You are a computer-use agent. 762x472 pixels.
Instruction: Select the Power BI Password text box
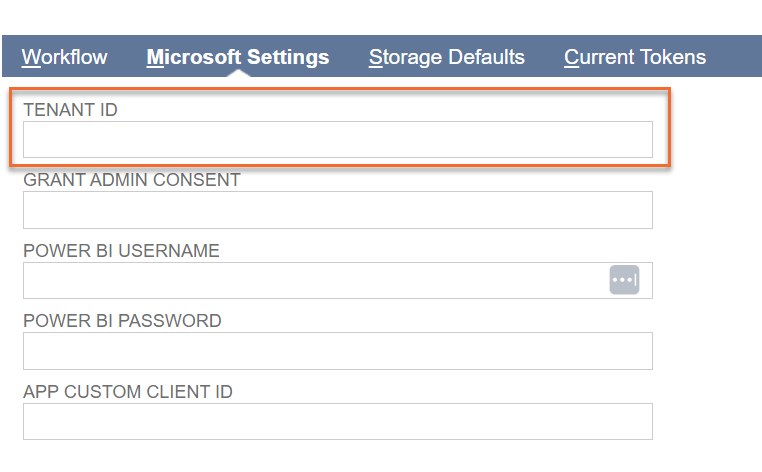tap(338, 351)
